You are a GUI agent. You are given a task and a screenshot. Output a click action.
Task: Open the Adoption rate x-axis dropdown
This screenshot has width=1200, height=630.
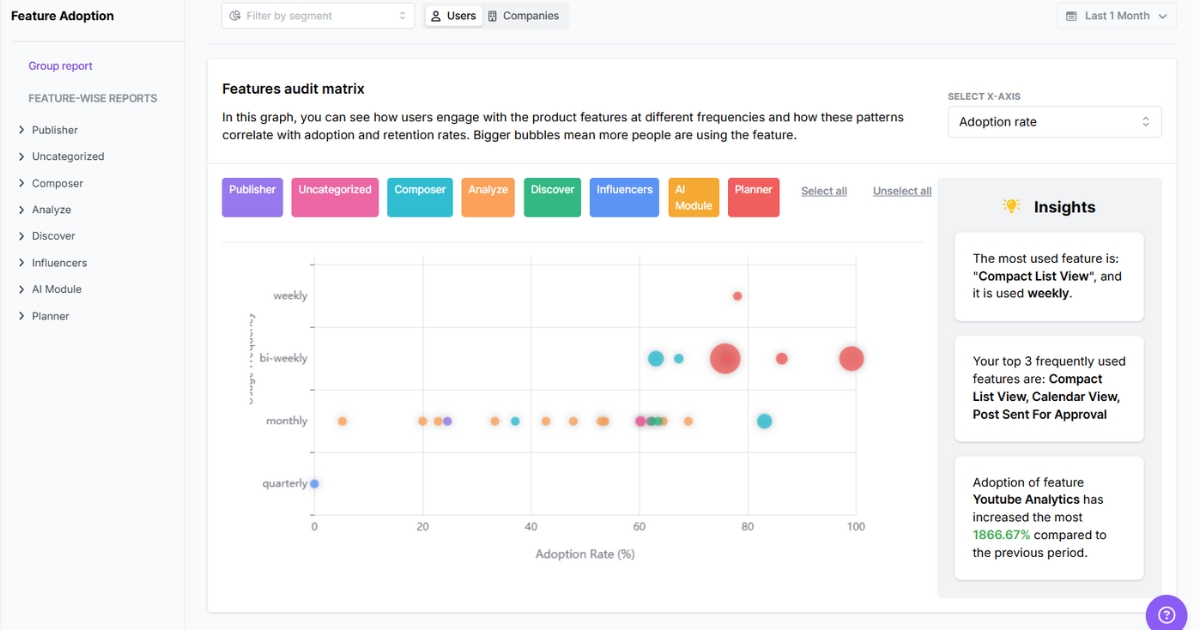pos(1054,121)
